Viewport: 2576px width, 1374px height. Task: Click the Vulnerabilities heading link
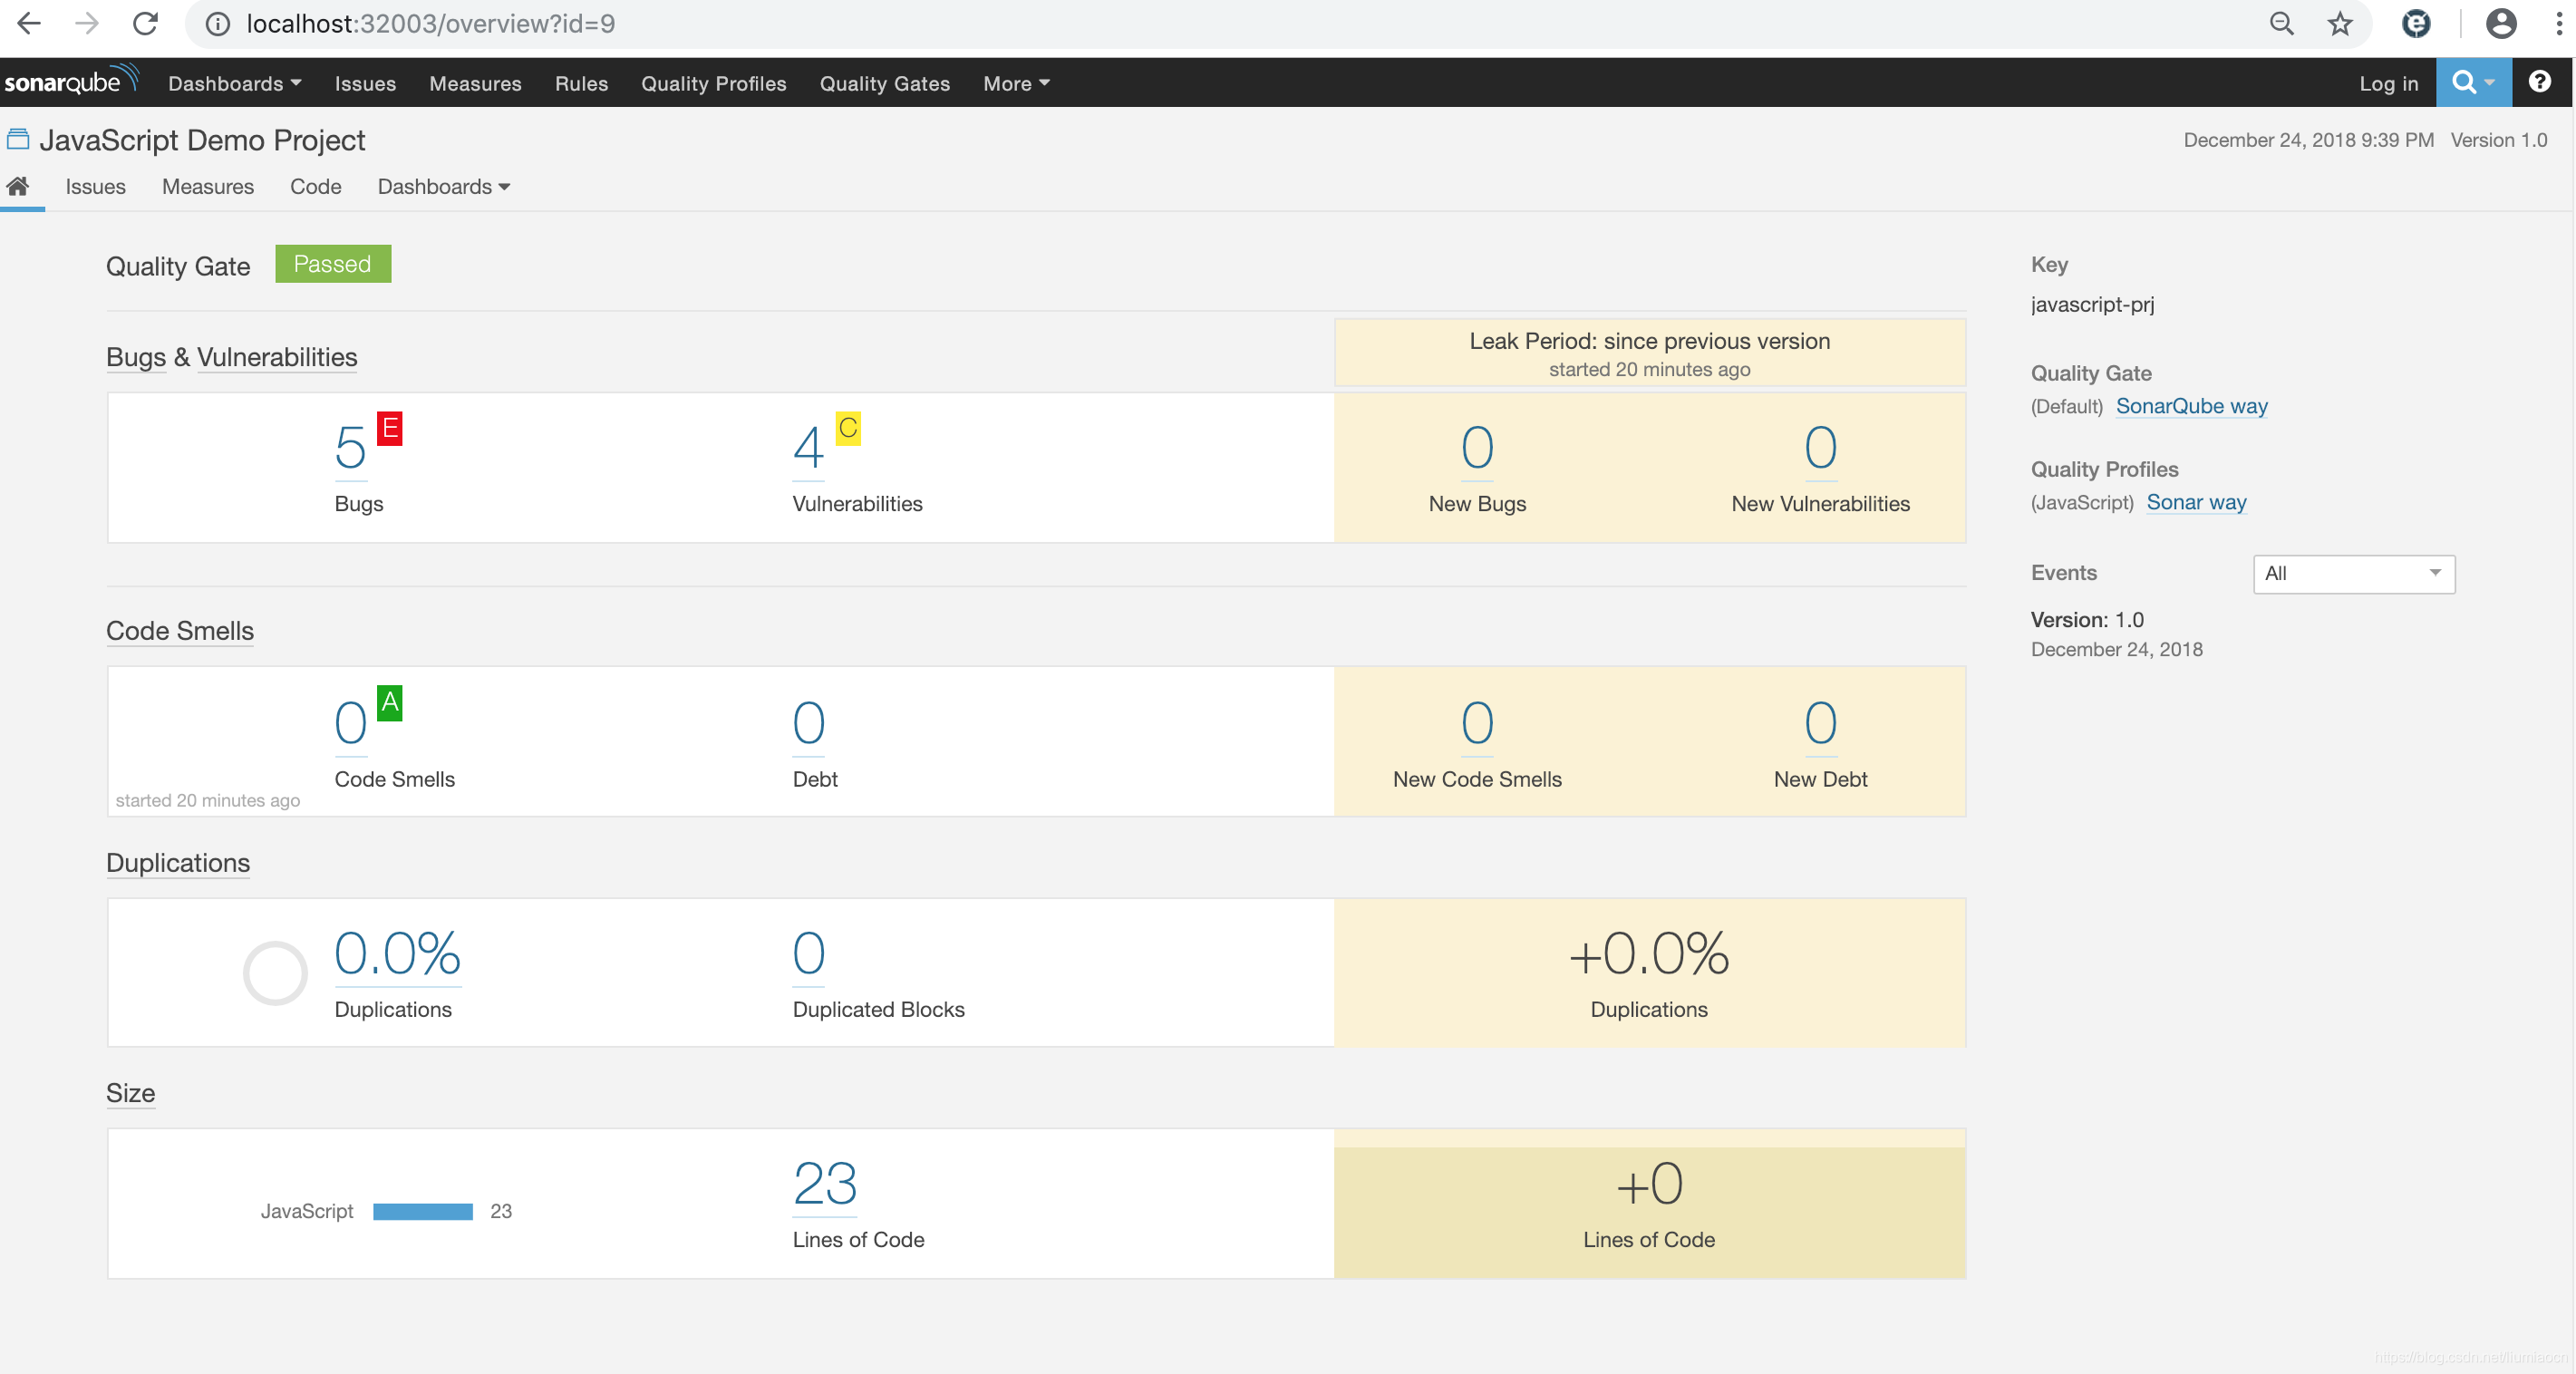pos(277,357)
